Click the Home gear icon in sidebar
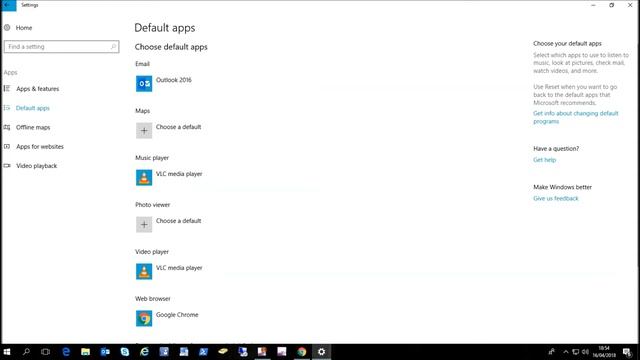The image size is (640, 360). pyautogui.click(x=7, y=28)
